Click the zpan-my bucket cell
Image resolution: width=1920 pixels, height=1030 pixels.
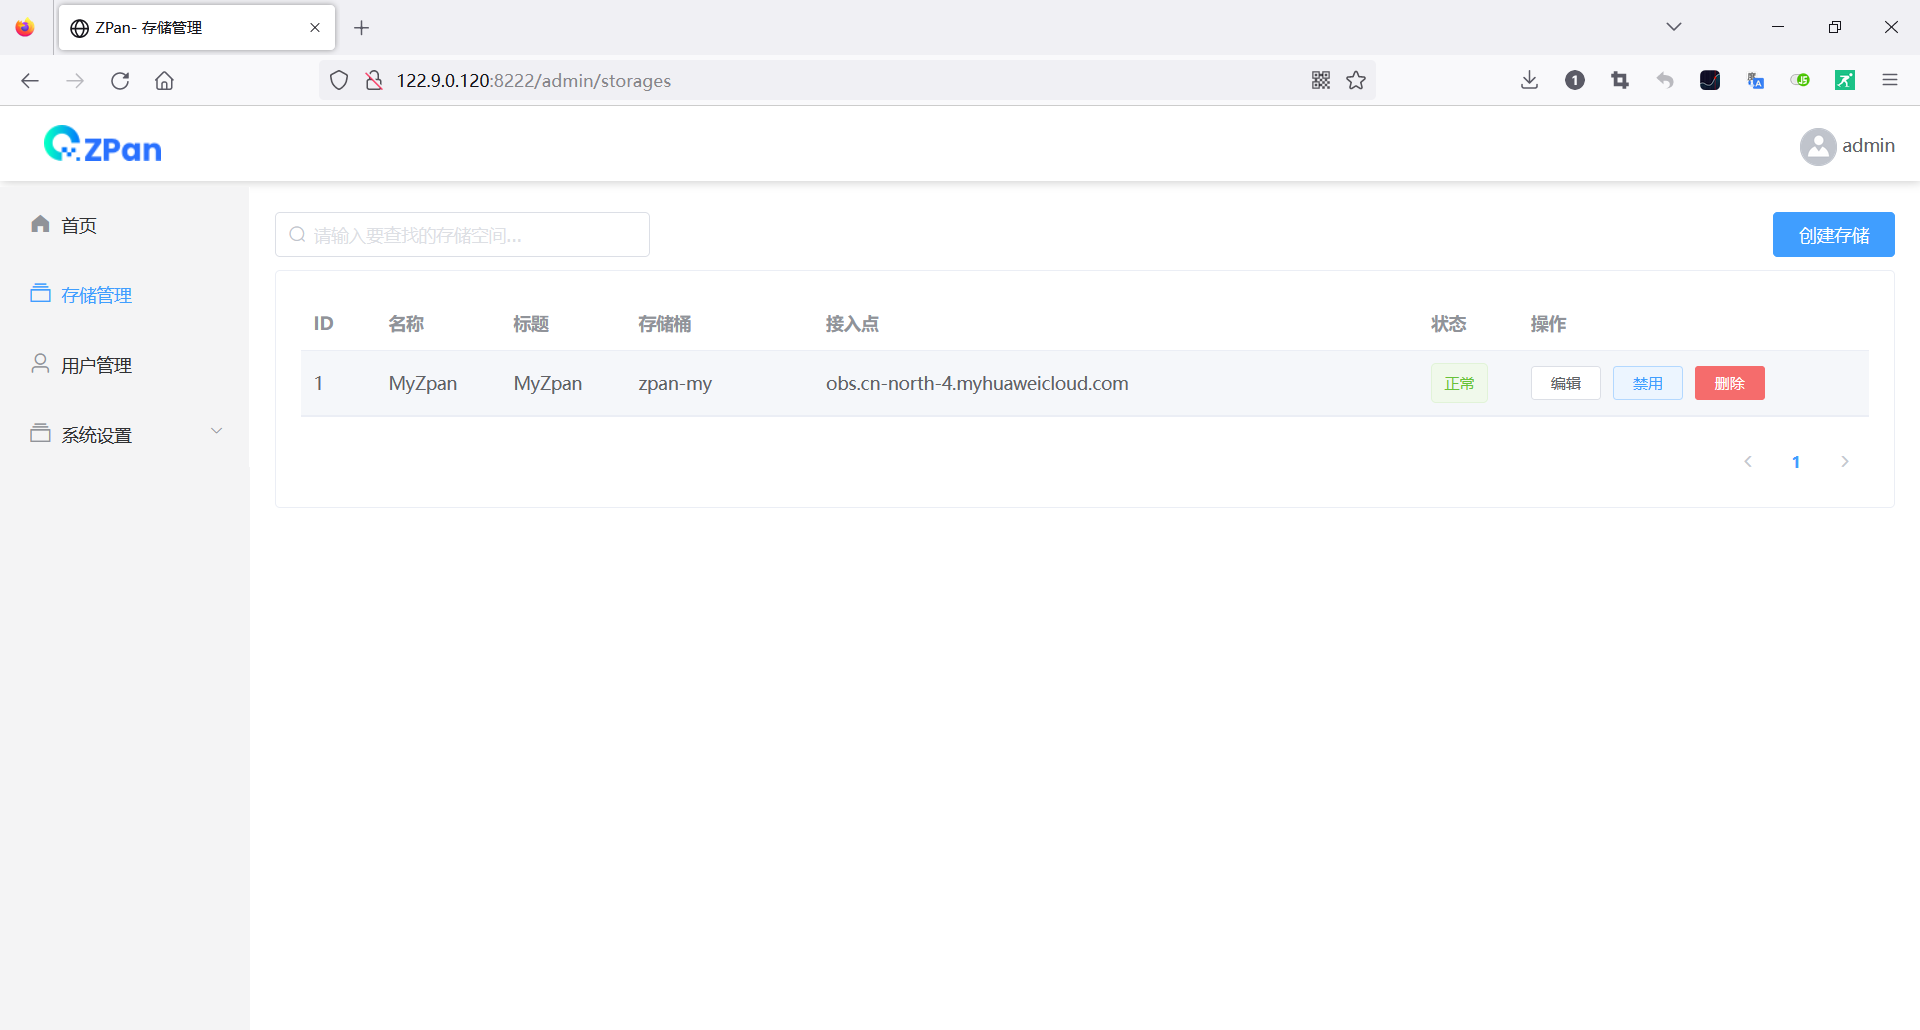click(675, 383)
